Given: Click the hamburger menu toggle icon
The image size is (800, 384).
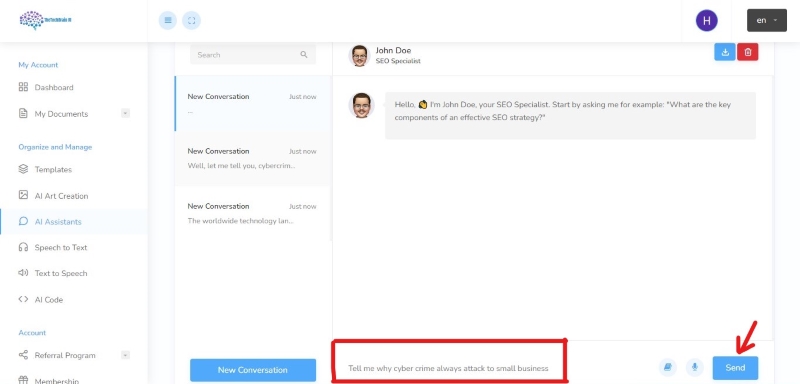Looking at the screenshot, I should point(167,20).
